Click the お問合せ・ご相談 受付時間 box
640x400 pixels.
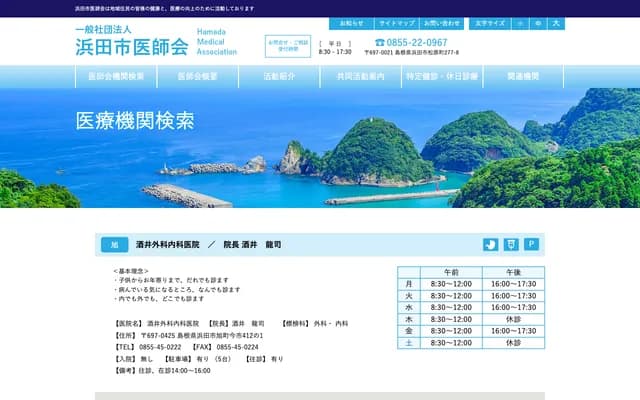click(288, 46)
